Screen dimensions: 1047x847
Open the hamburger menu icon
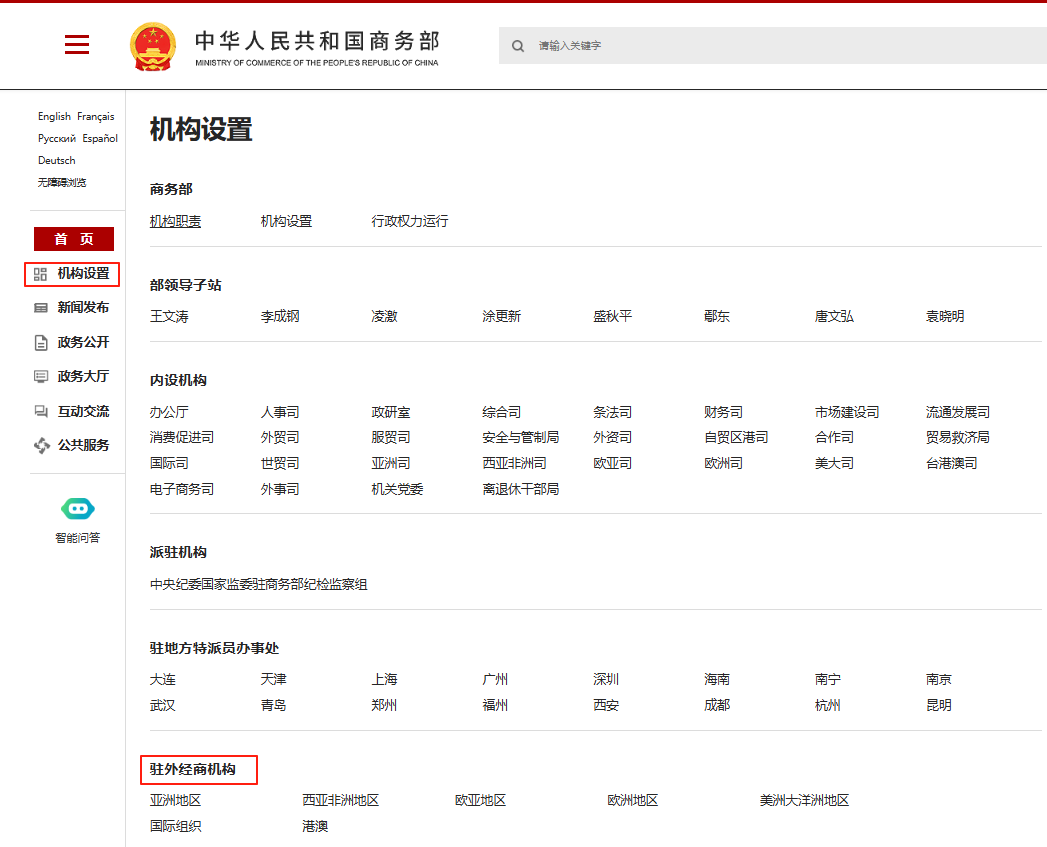pos(77,45)
